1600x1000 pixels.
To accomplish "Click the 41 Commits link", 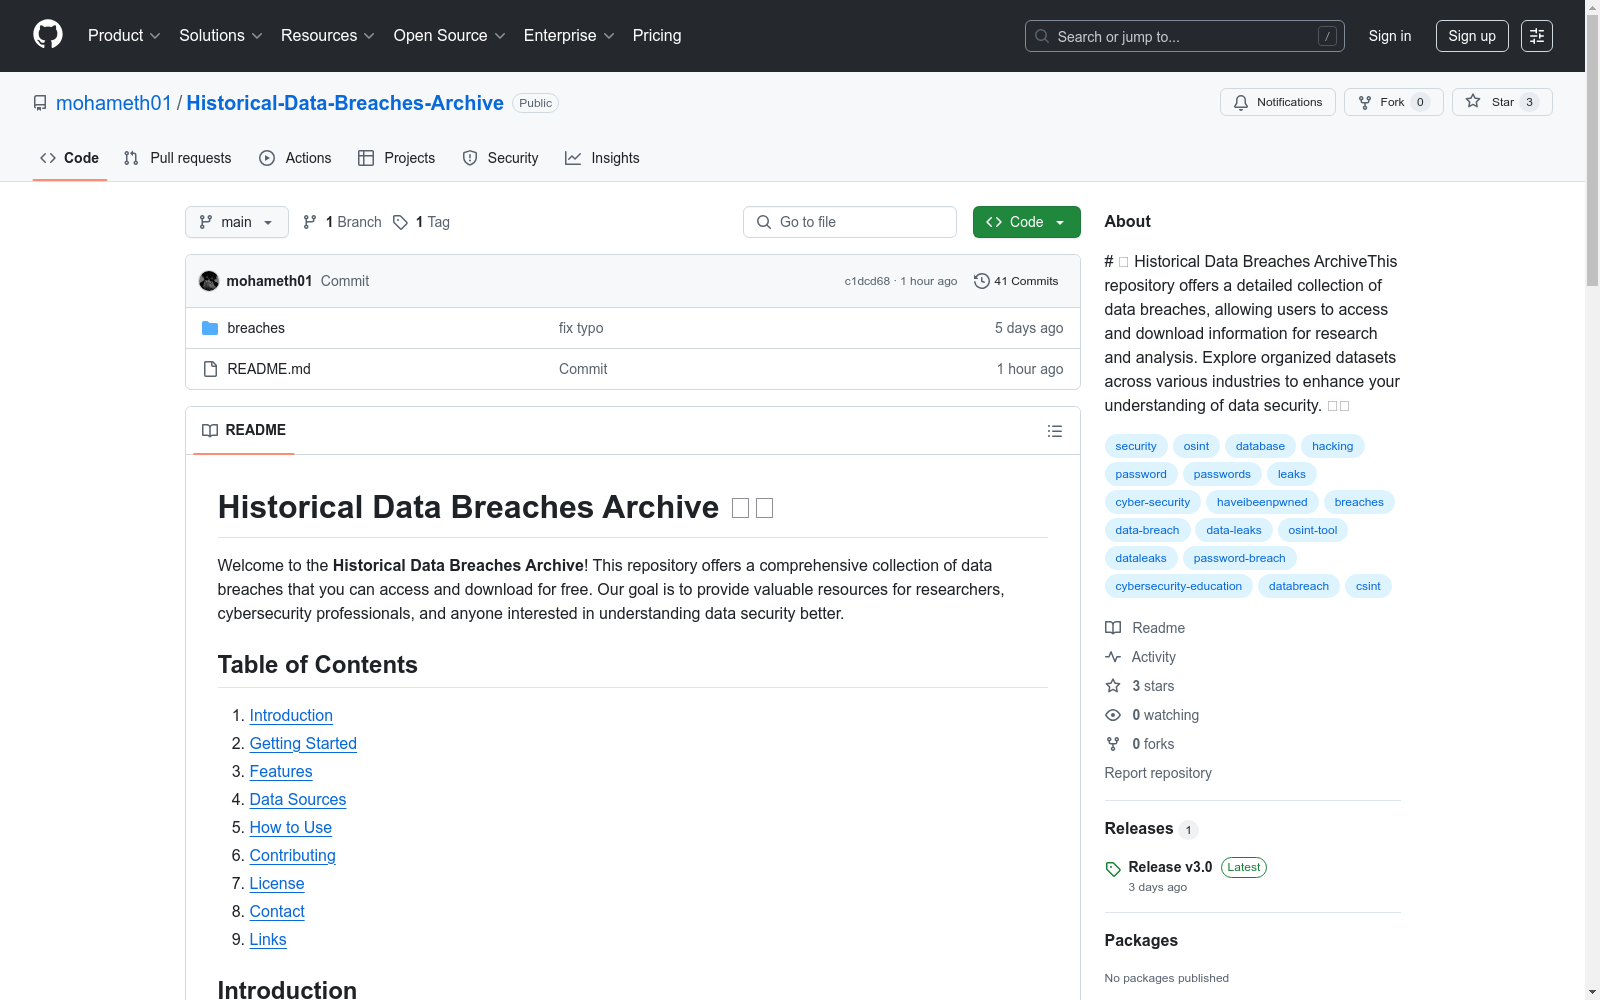I will [1016, 281].
